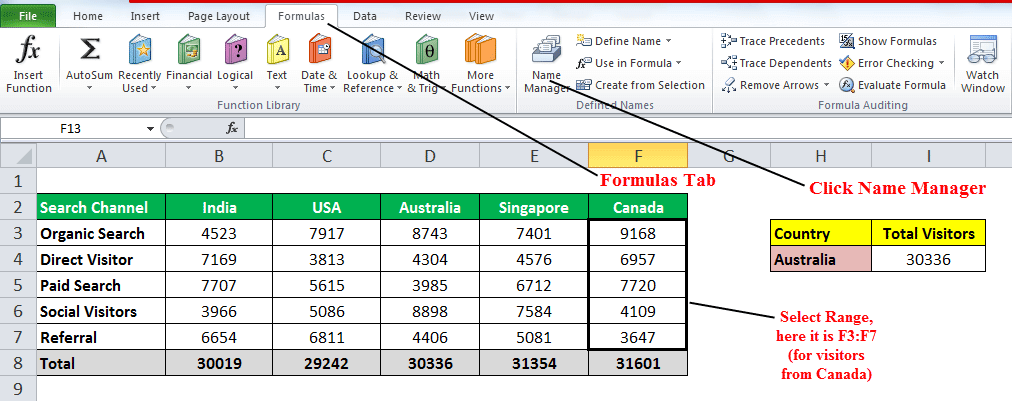This screenshot has width=1012, height=401.
Task: Expand the Recently Used dropdown arrow
Action: (x=154, y=88)
